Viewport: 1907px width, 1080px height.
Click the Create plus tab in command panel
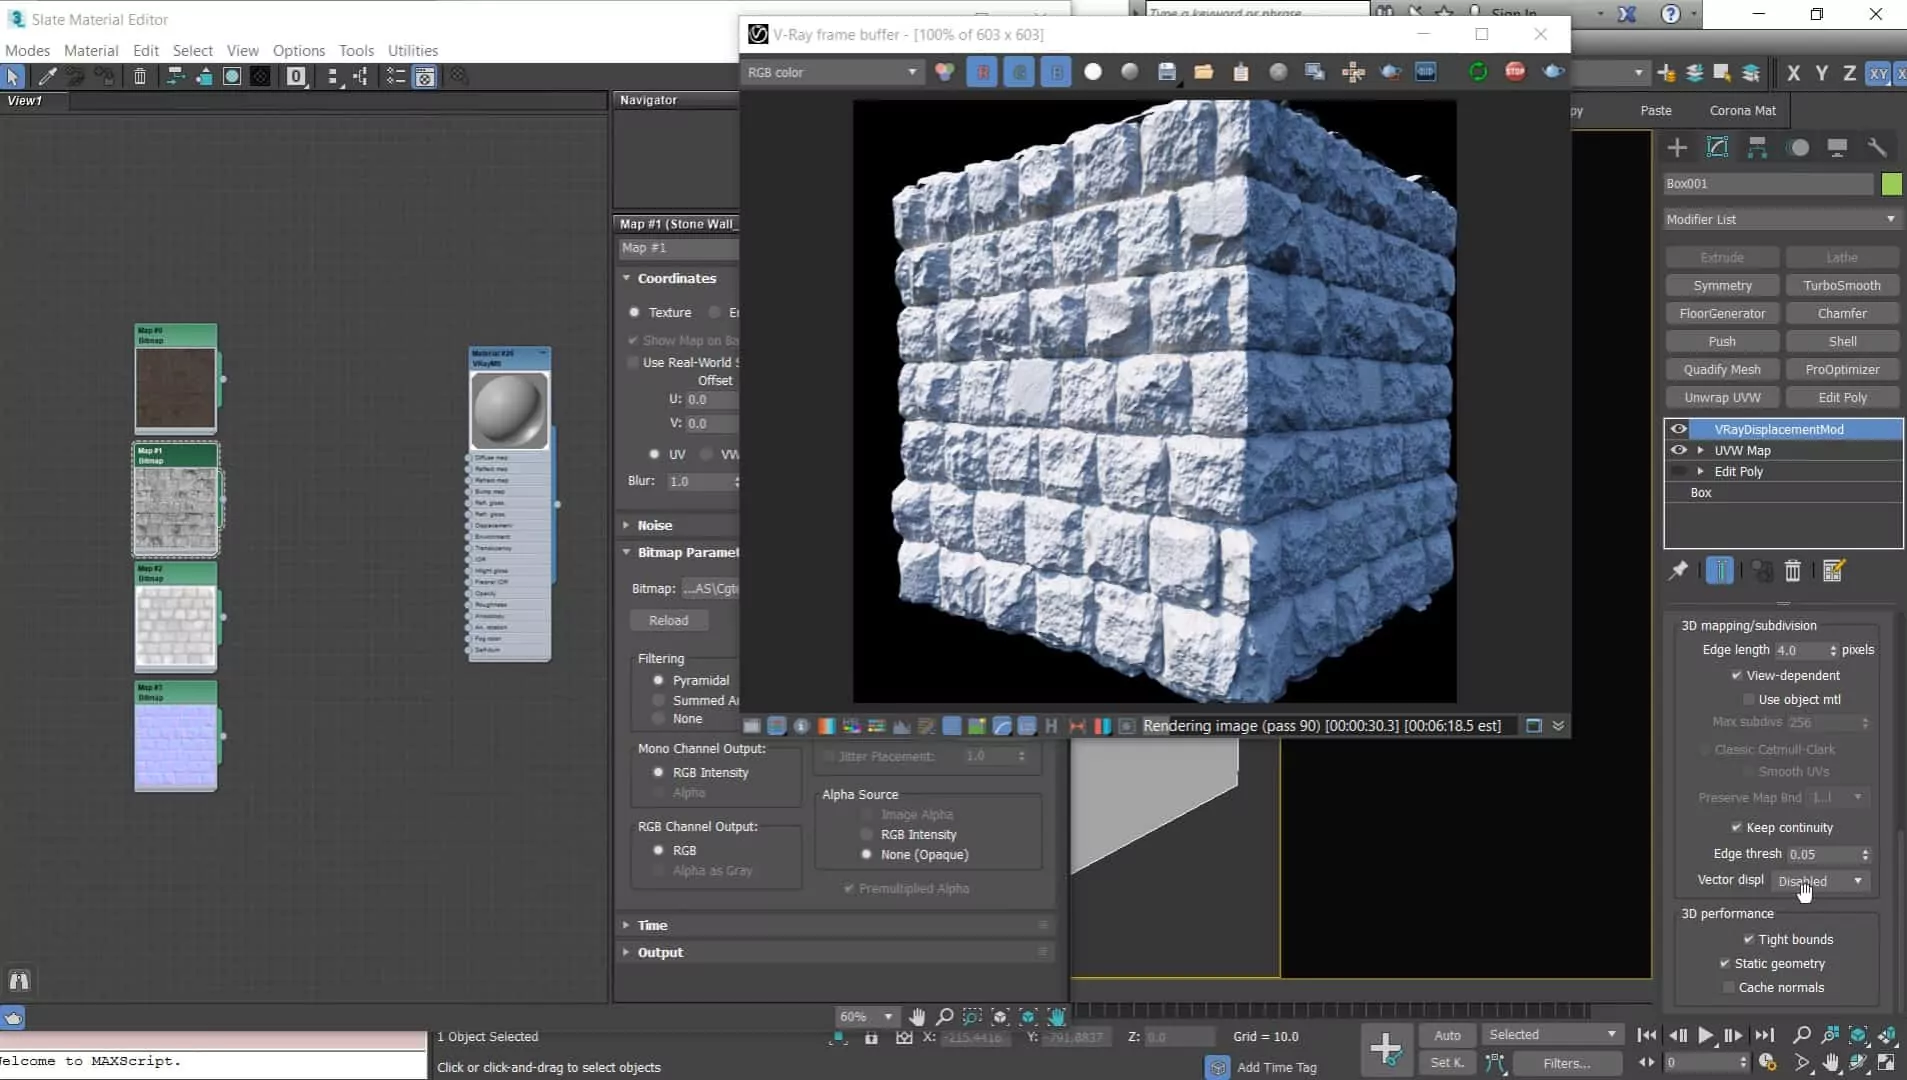[1677, 148]
